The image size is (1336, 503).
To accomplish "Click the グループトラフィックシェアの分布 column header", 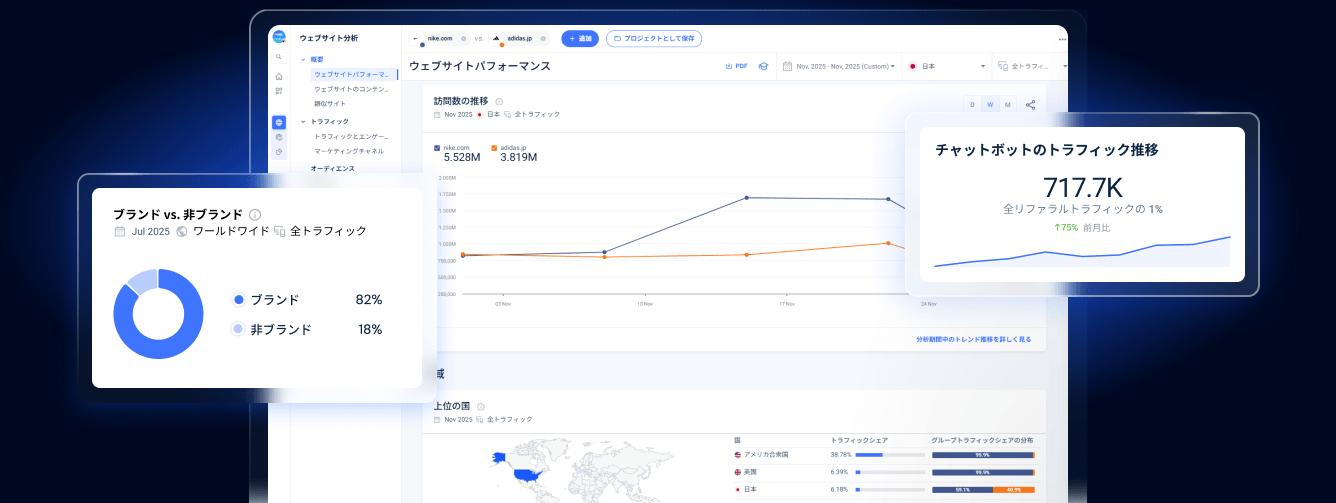I will tap(982, 440).
